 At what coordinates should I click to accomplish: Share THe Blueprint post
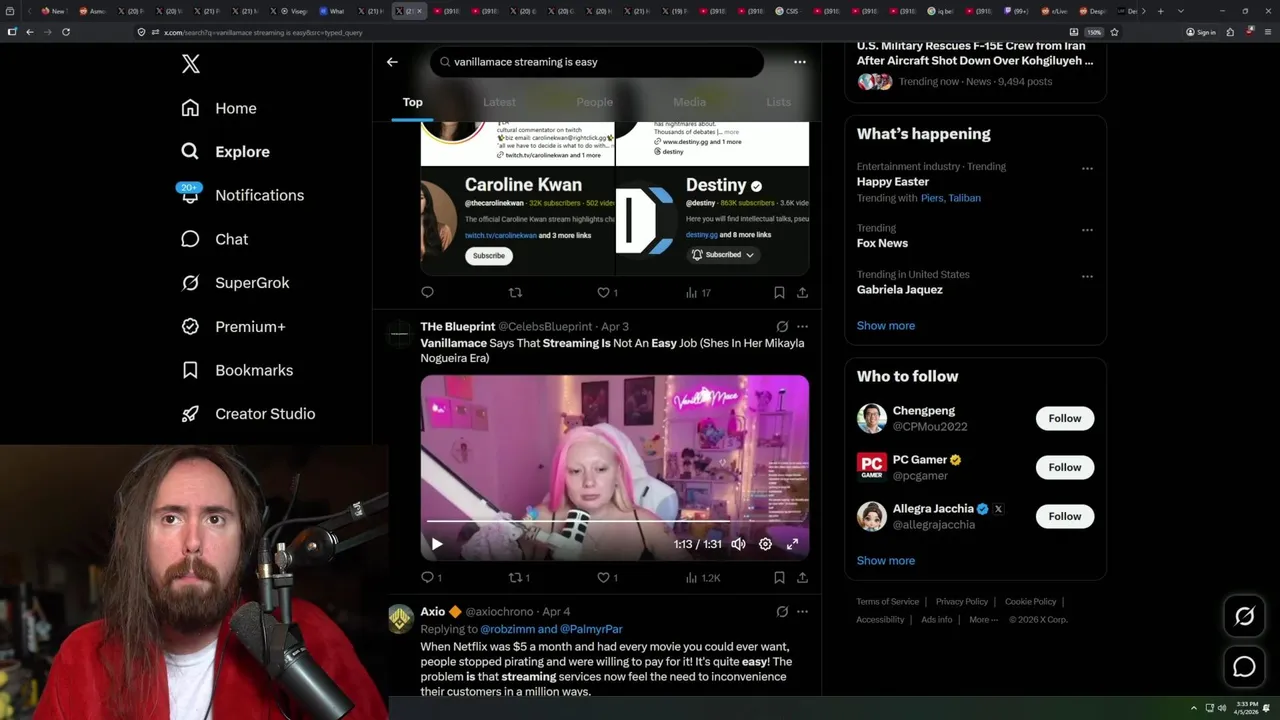tap(802, 578)
